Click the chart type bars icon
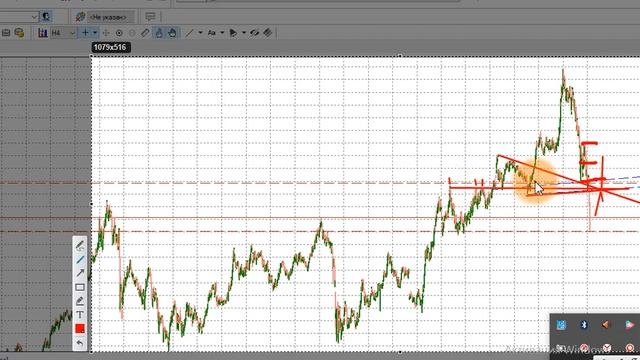The height and width of the screenshot is (360, 640). pos(42,33)
